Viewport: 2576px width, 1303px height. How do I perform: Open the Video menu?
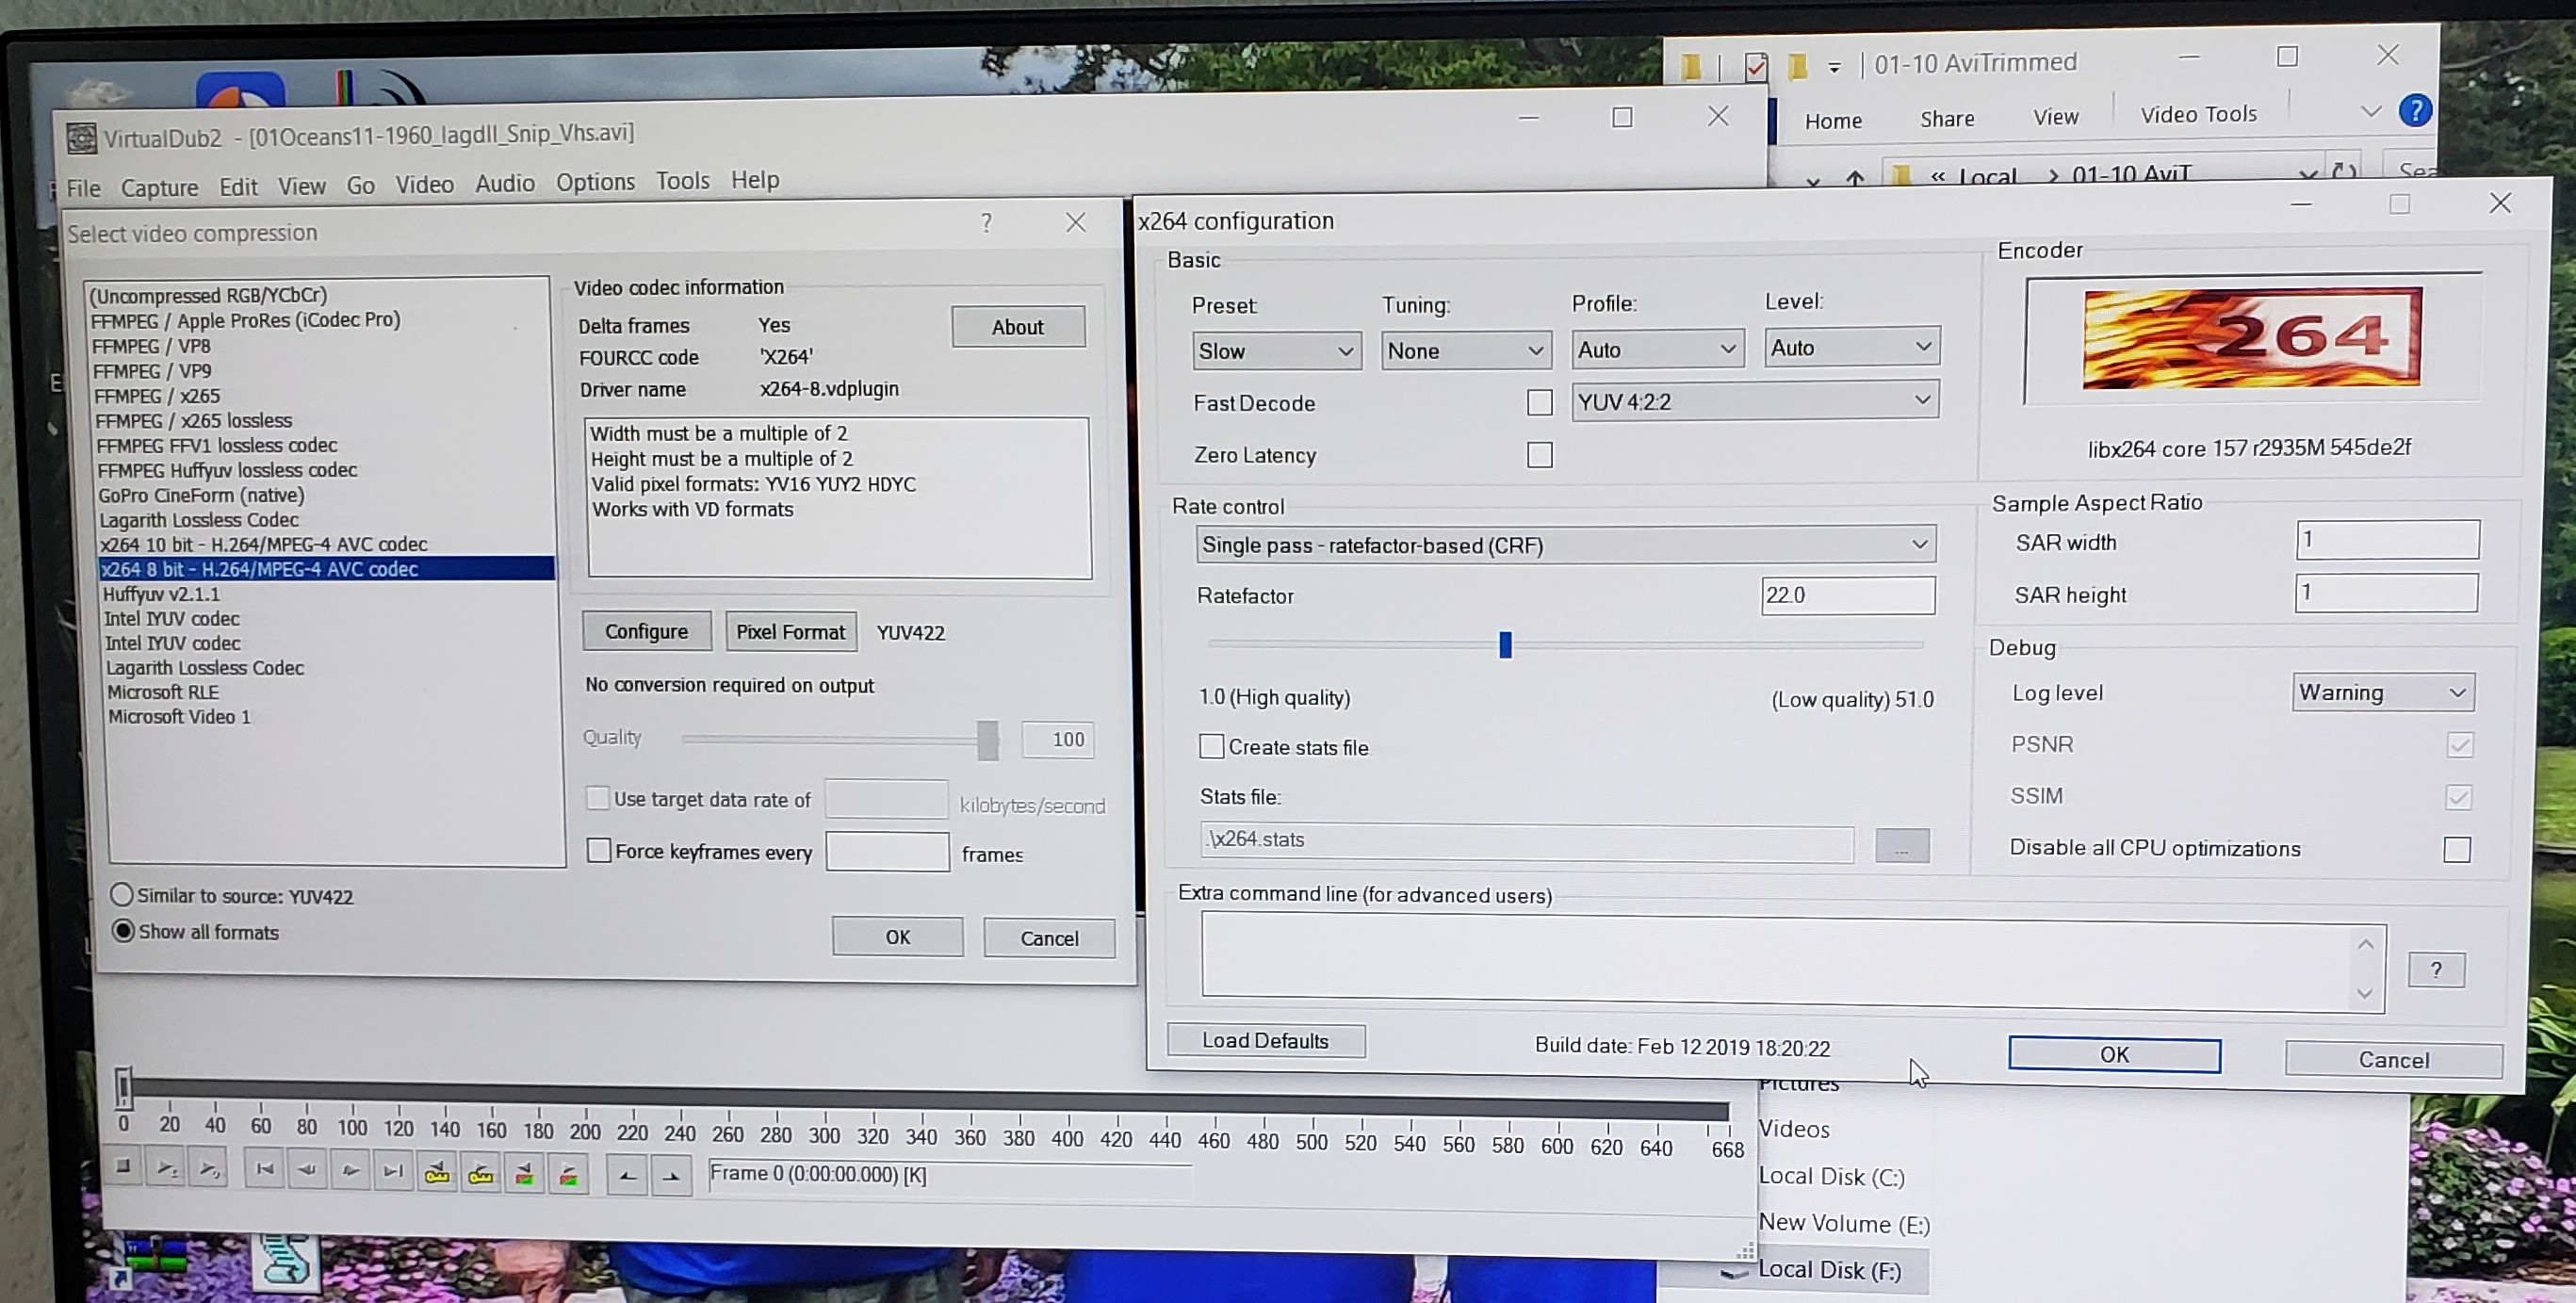click(x=424, y=184)
